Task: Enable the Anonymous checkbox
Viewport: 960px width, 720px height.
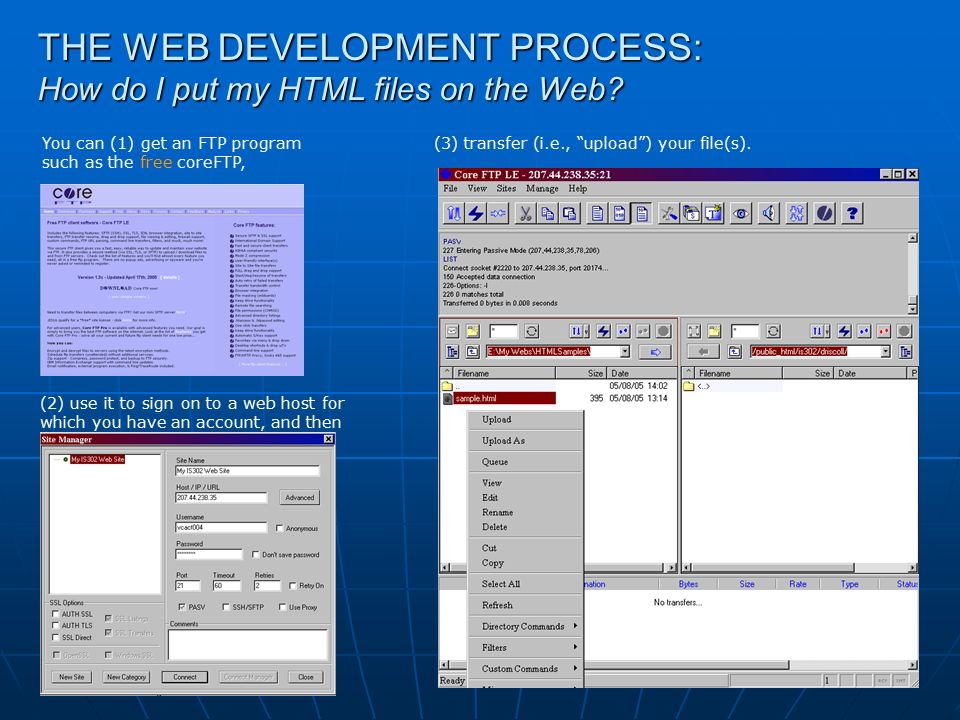Action: [x=279, y=528]
